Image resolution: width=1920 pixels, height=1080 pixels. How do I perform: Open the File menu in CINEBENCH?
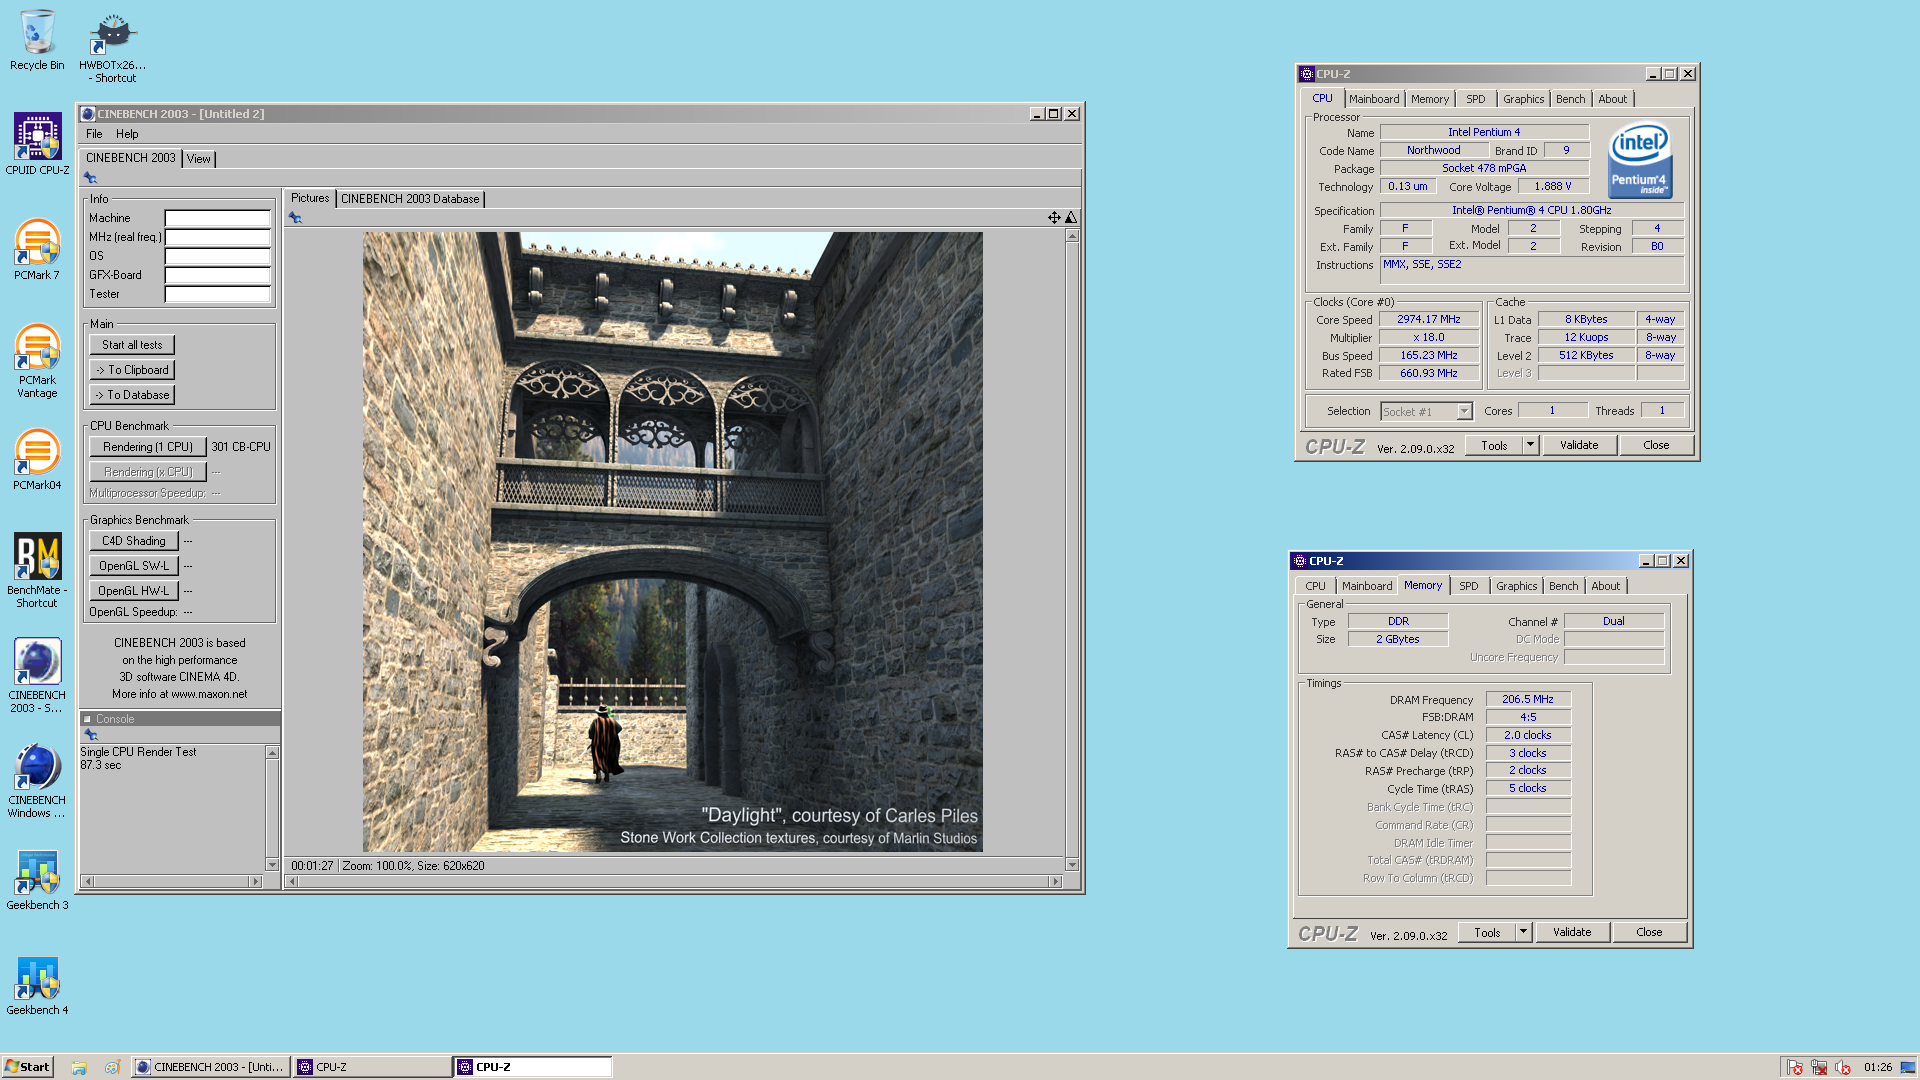point(94,134)
